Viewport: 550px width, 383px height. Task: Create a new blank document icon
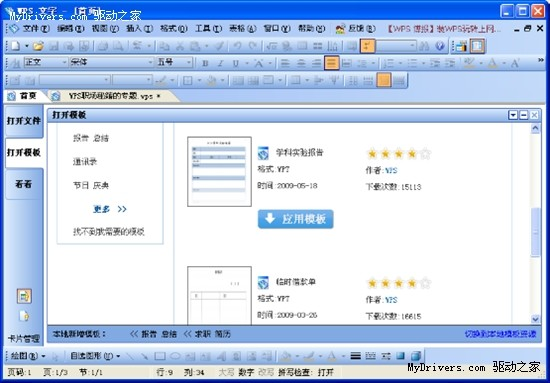click(x=16, y=46)
